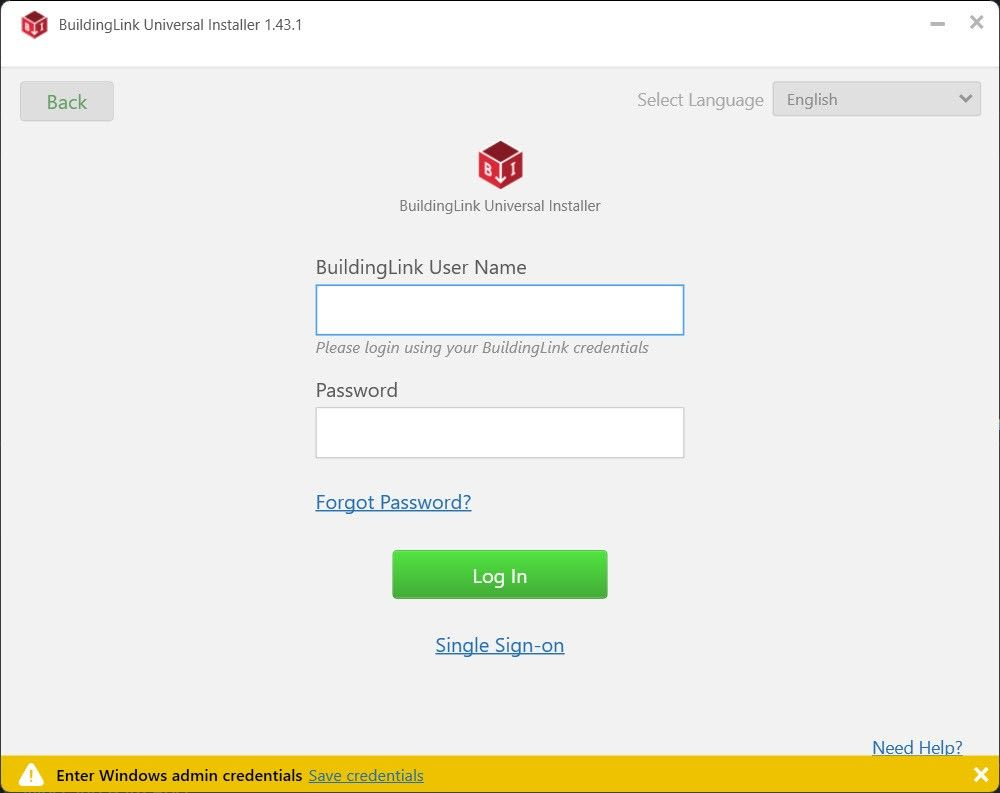Open the Select Language dropdown
Viewport: 1000px width, 793px height.
(x=876, y=99)
